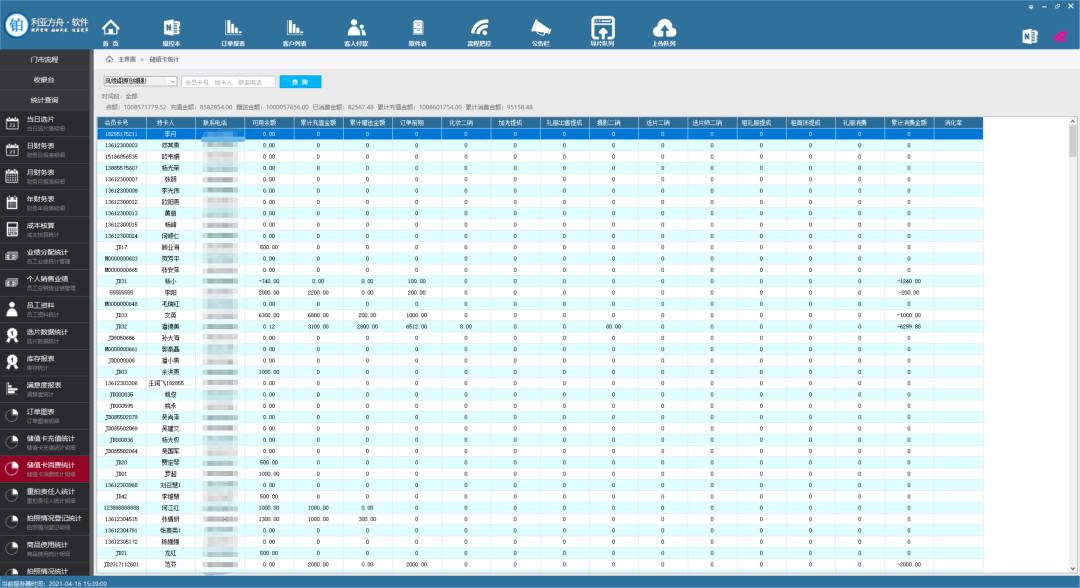Open the 客户列表 toolbar icon
The width and height of the screenshot is (1080, 588).
pyautogui.click(x=295, y=32)
